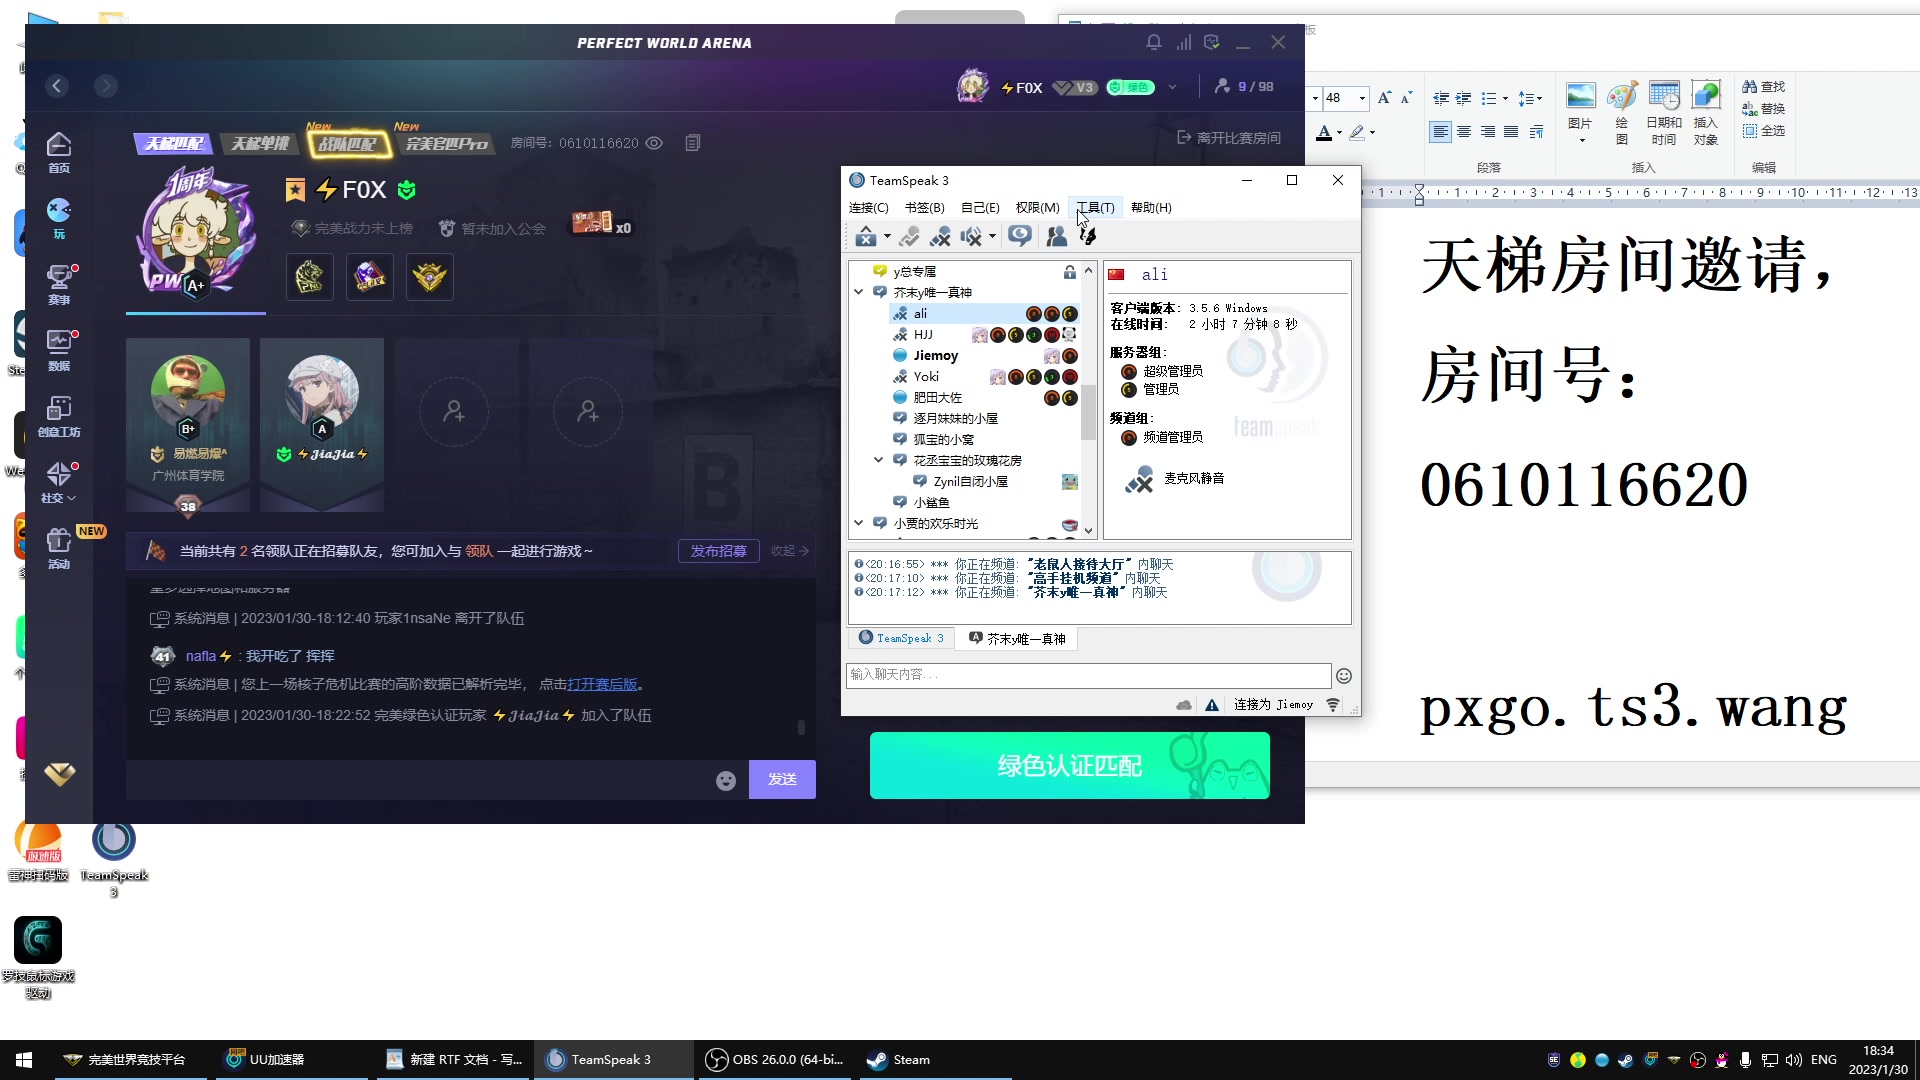Click the network signal icon in Arena title bar
Screen dimensions: 1920x1080
click(x=1184, y=42)
